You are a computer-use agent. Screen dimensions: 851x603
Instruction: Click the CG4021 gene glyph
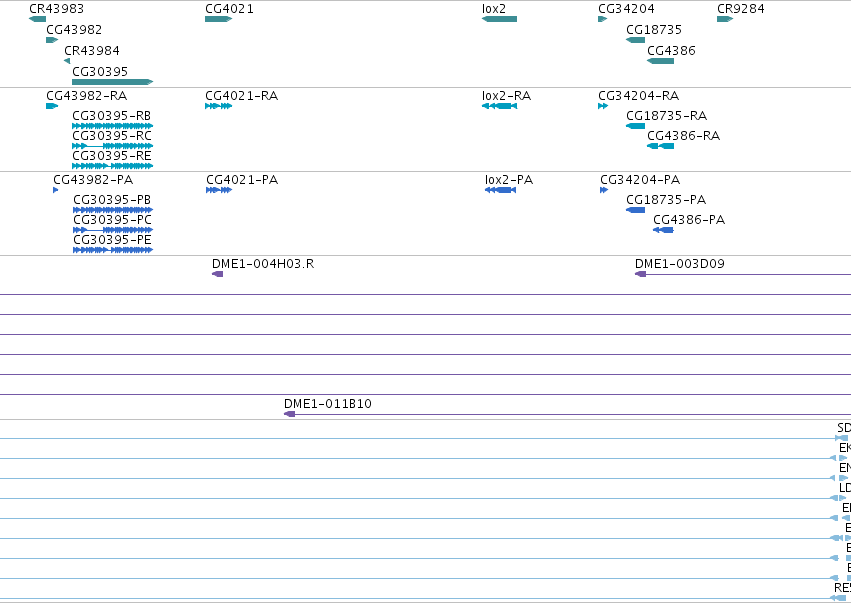point(219,19)
